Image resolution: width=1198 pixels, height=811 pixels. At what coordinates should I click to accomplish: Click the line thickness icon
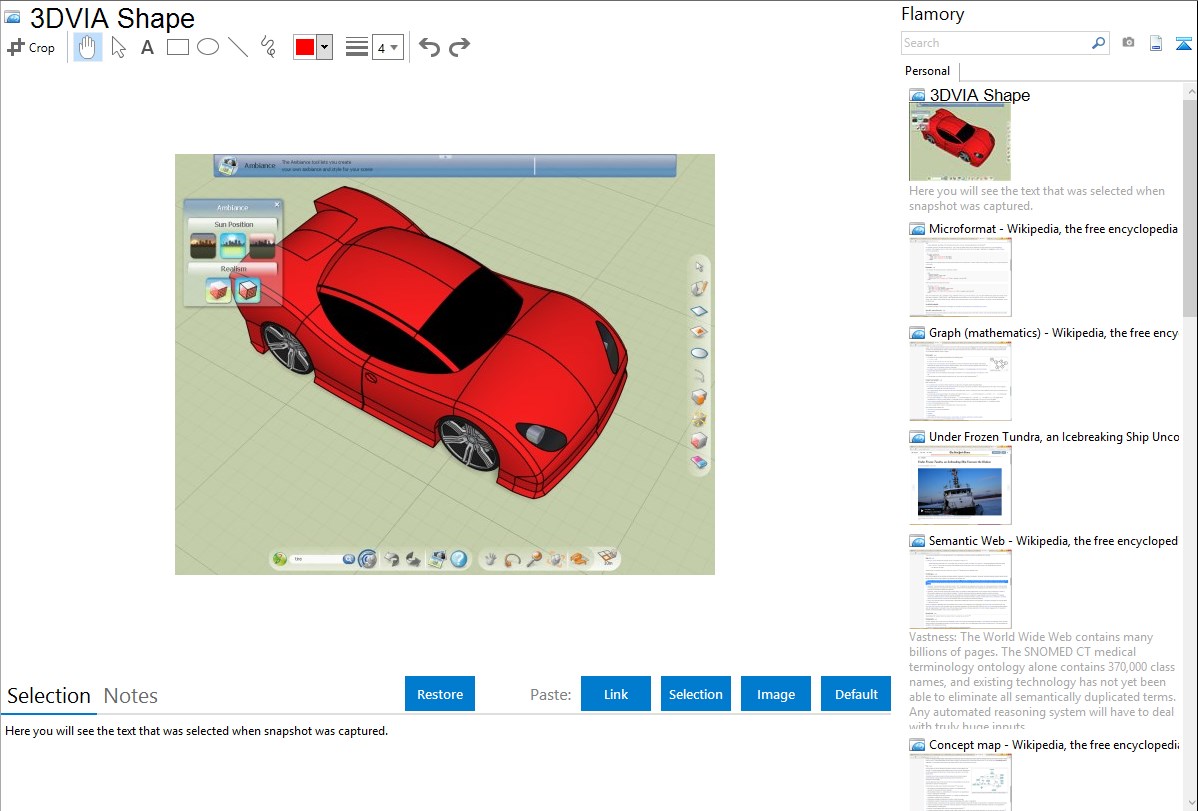(357, 47)
